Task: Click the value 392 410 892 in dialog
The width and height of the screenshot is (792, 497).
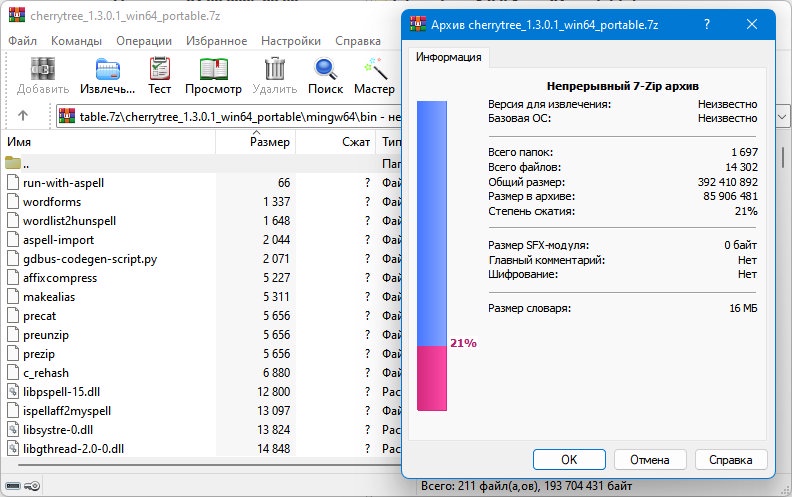Action: coord(727,182)
